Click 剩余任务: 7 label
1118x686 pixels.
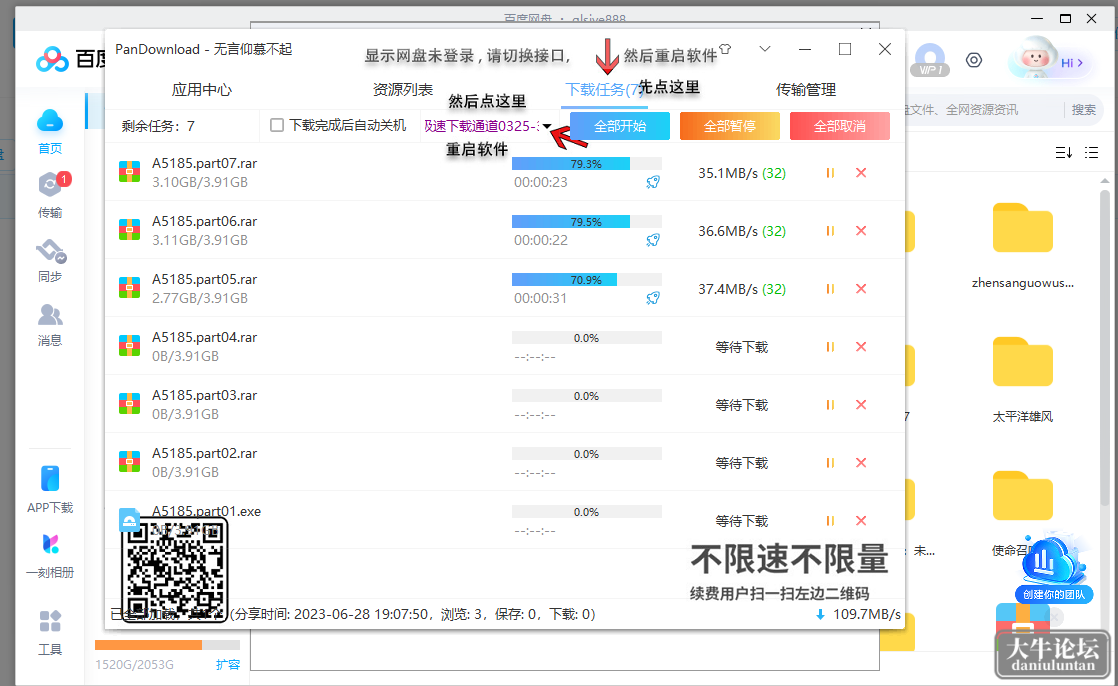(158, 126)
